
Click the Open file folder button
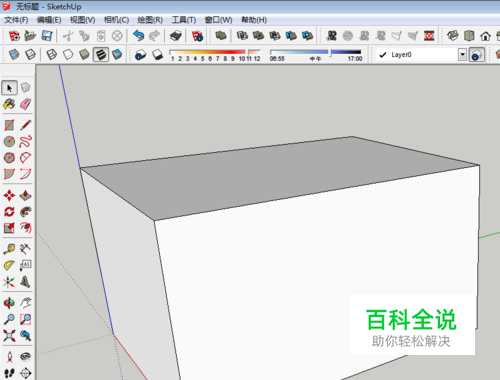[30, 36]
